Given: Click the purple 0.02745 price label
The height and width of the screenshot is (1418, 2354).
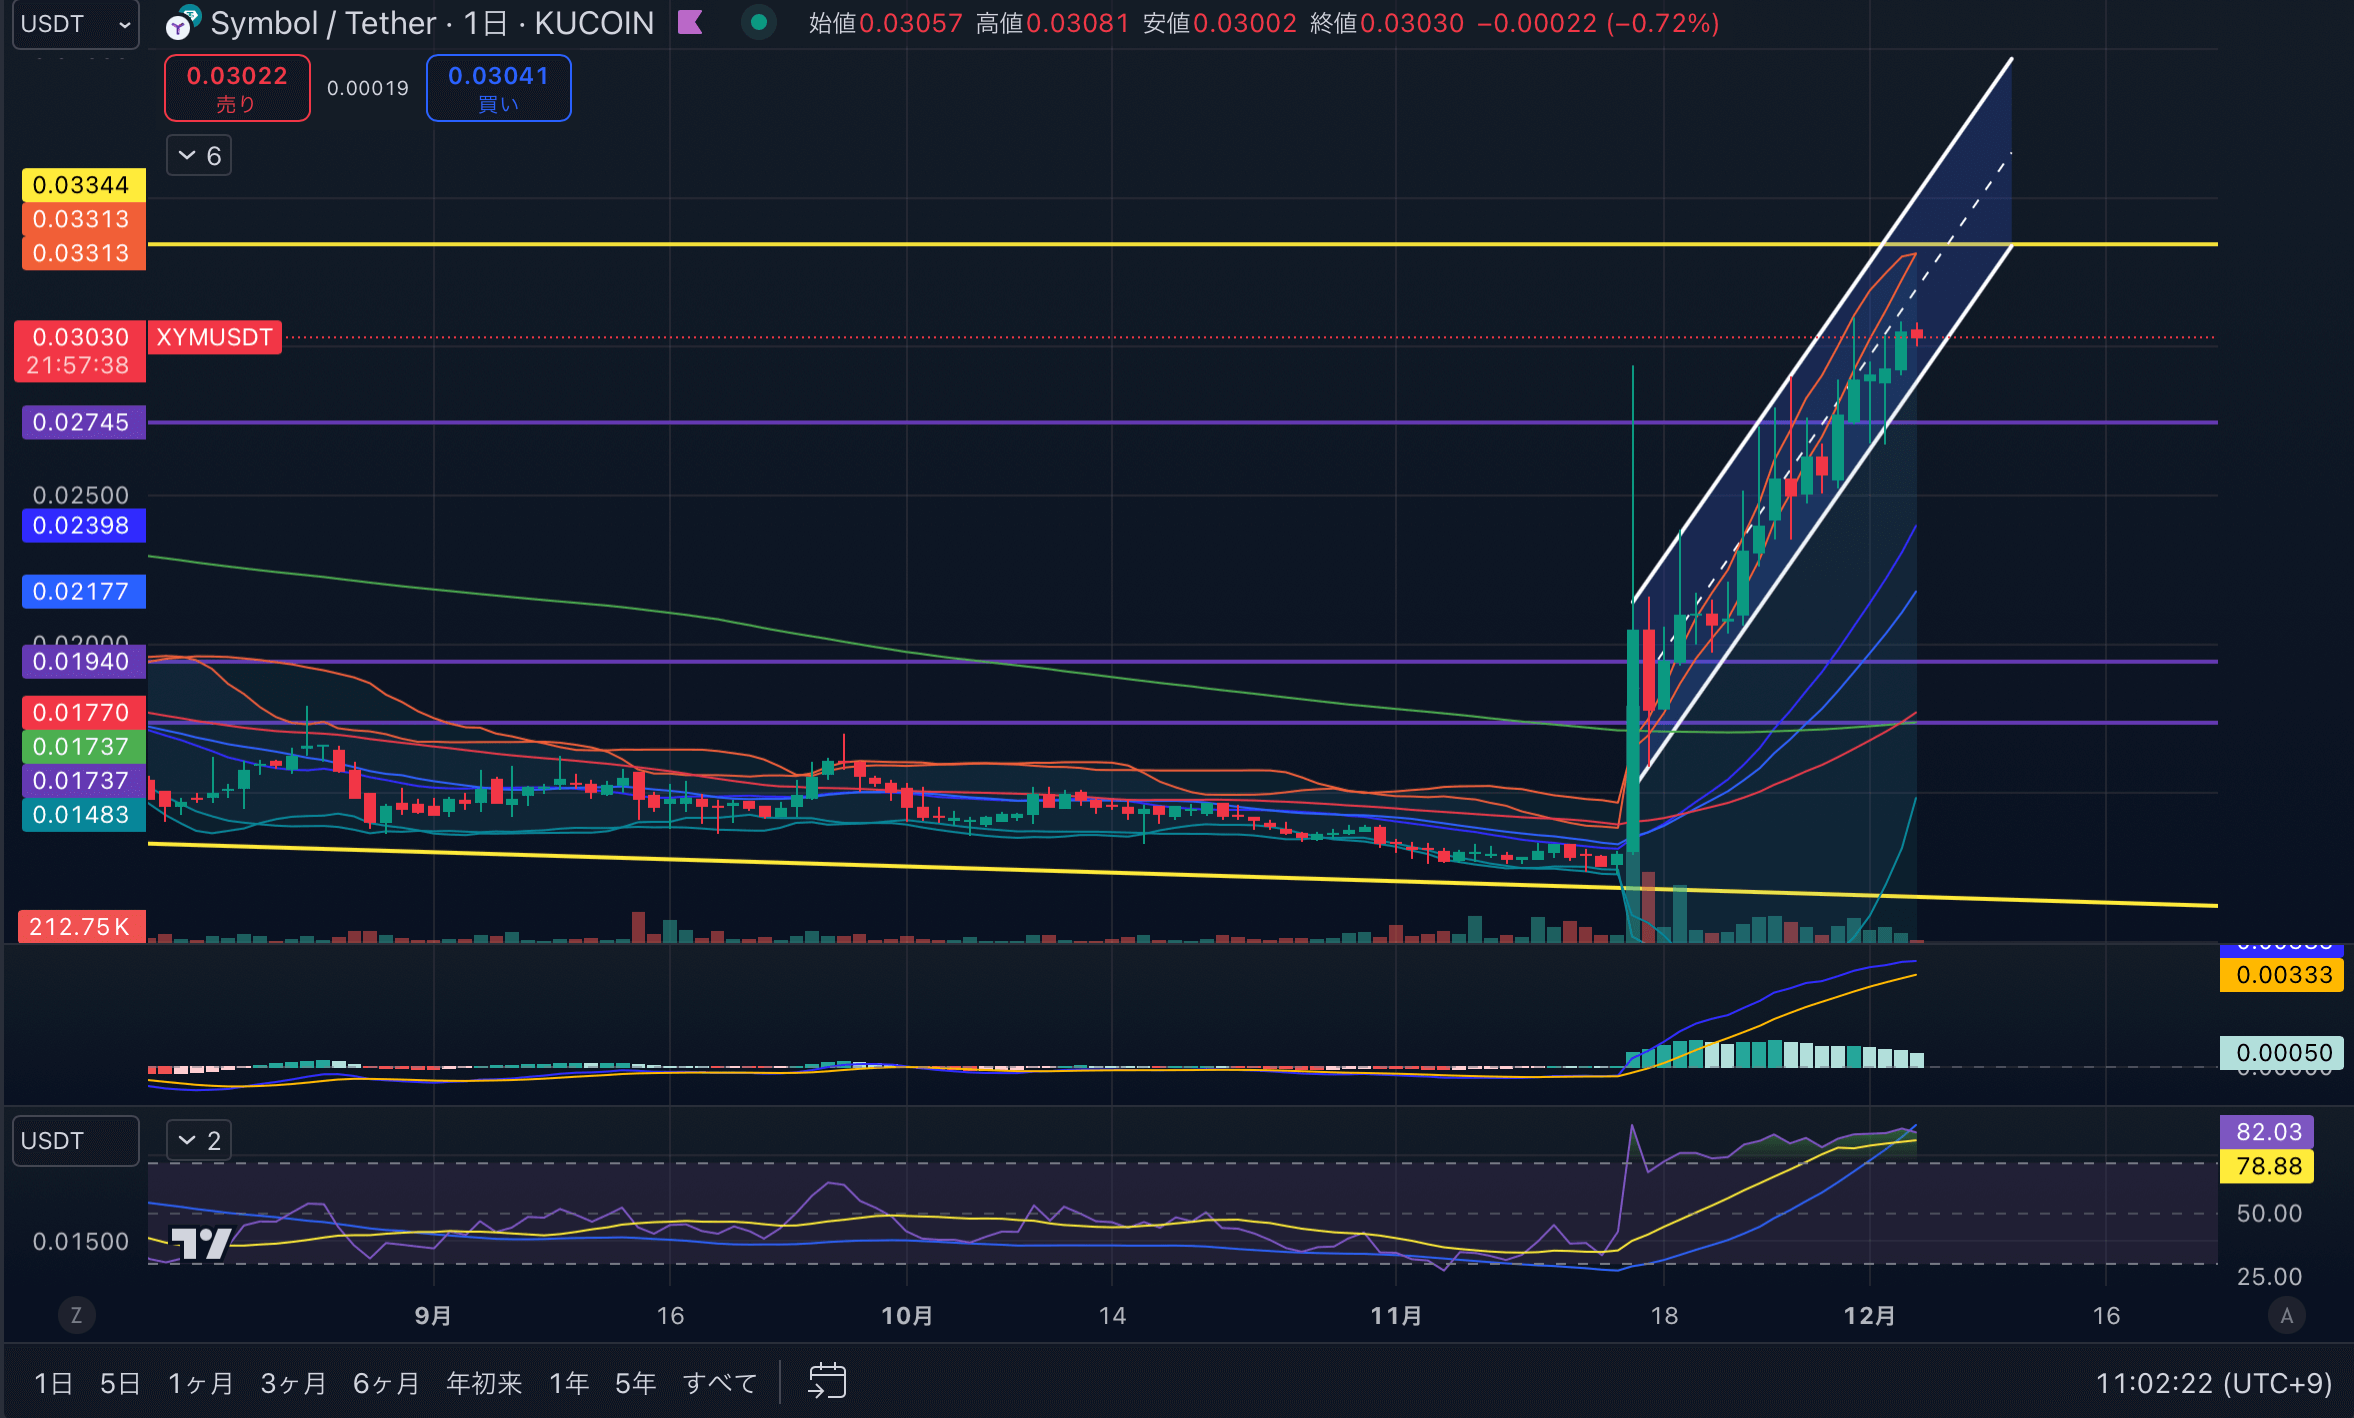Looking at the screenshot, I should (x=82, y=422).
